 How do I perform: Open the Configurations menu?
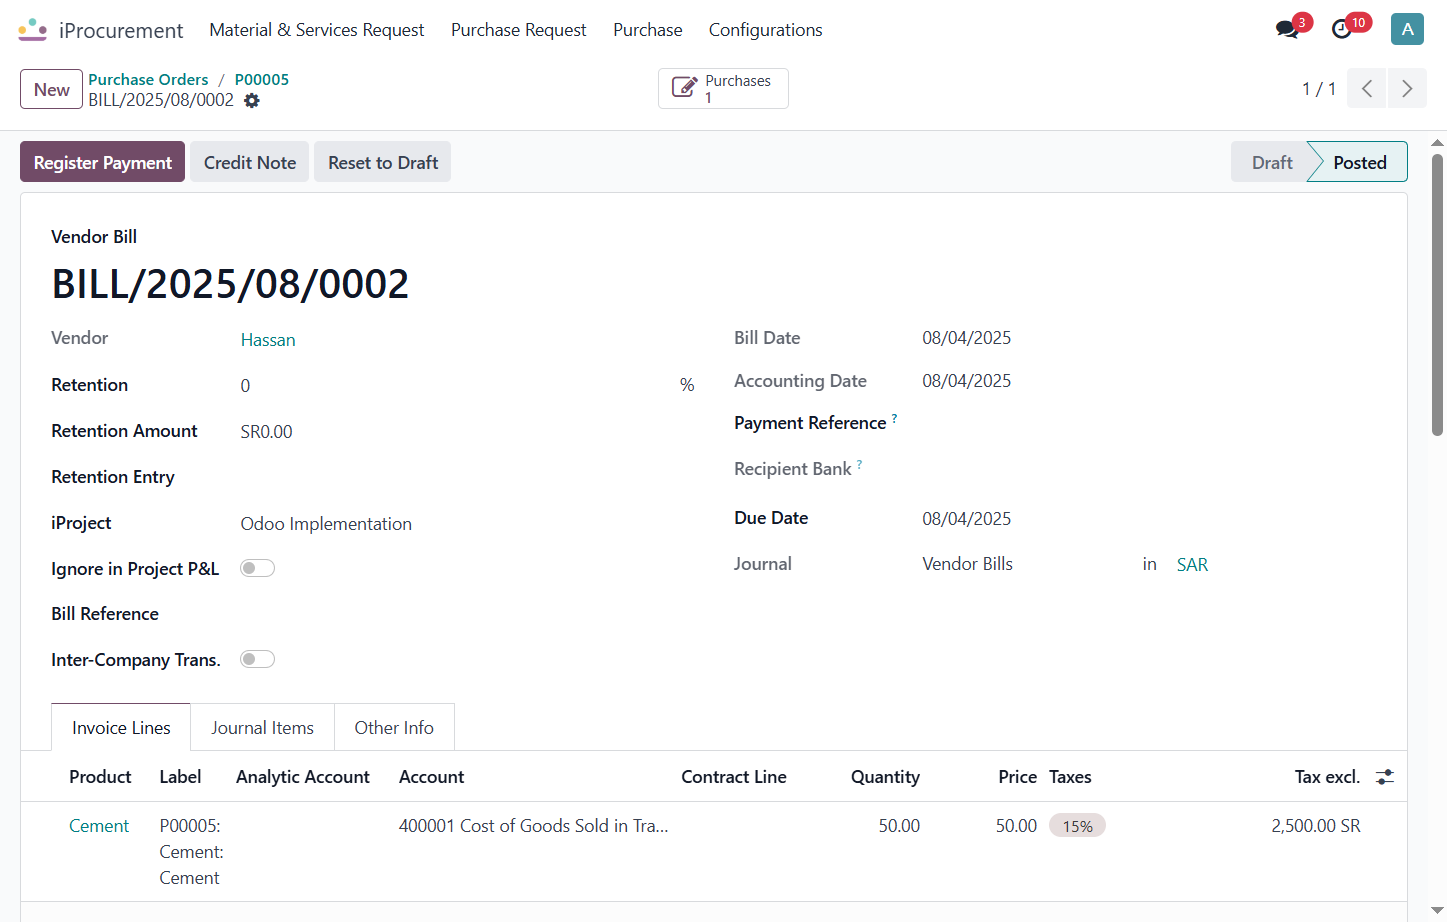pos(766,30)
